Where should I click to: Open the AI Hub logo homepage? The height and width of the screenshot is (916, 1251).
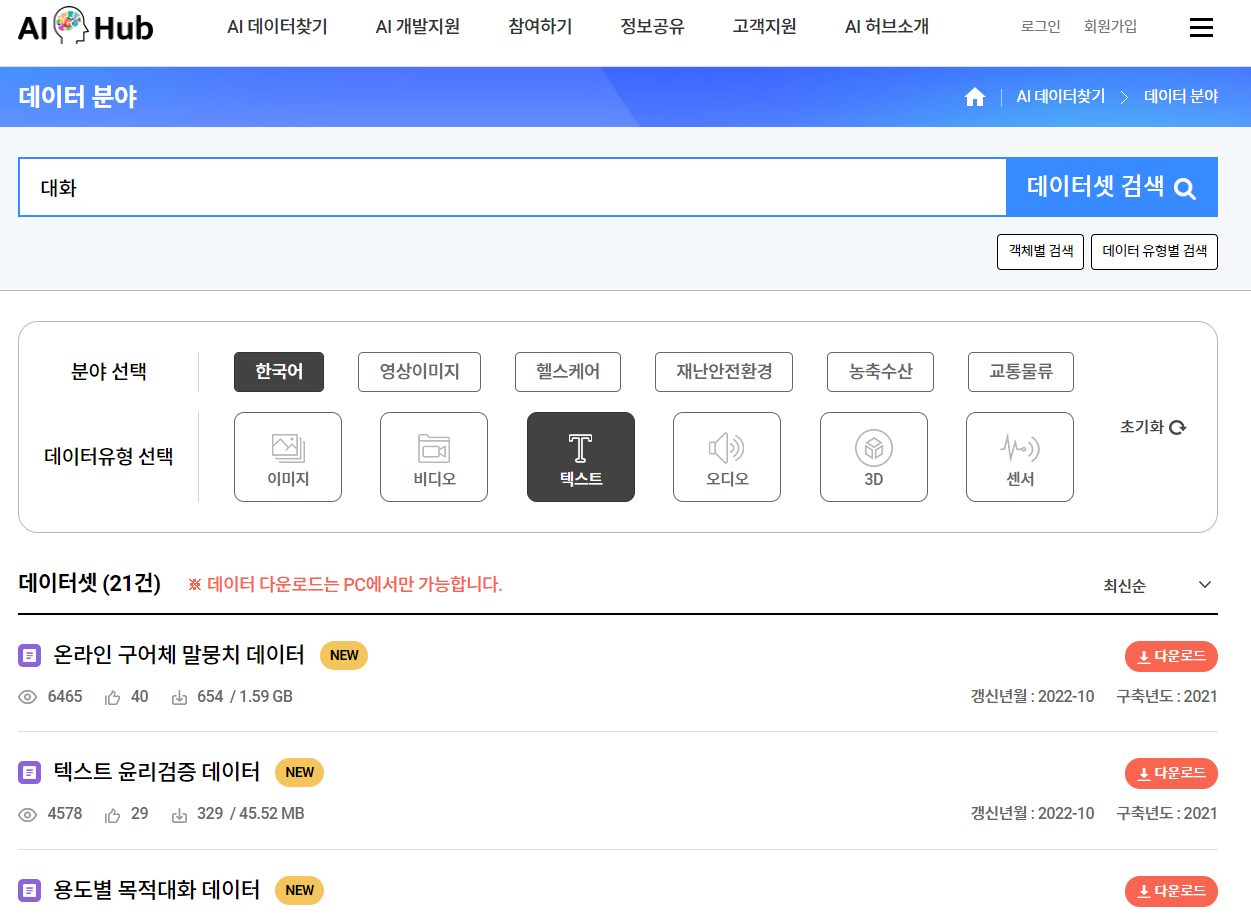tap(86, 27)
